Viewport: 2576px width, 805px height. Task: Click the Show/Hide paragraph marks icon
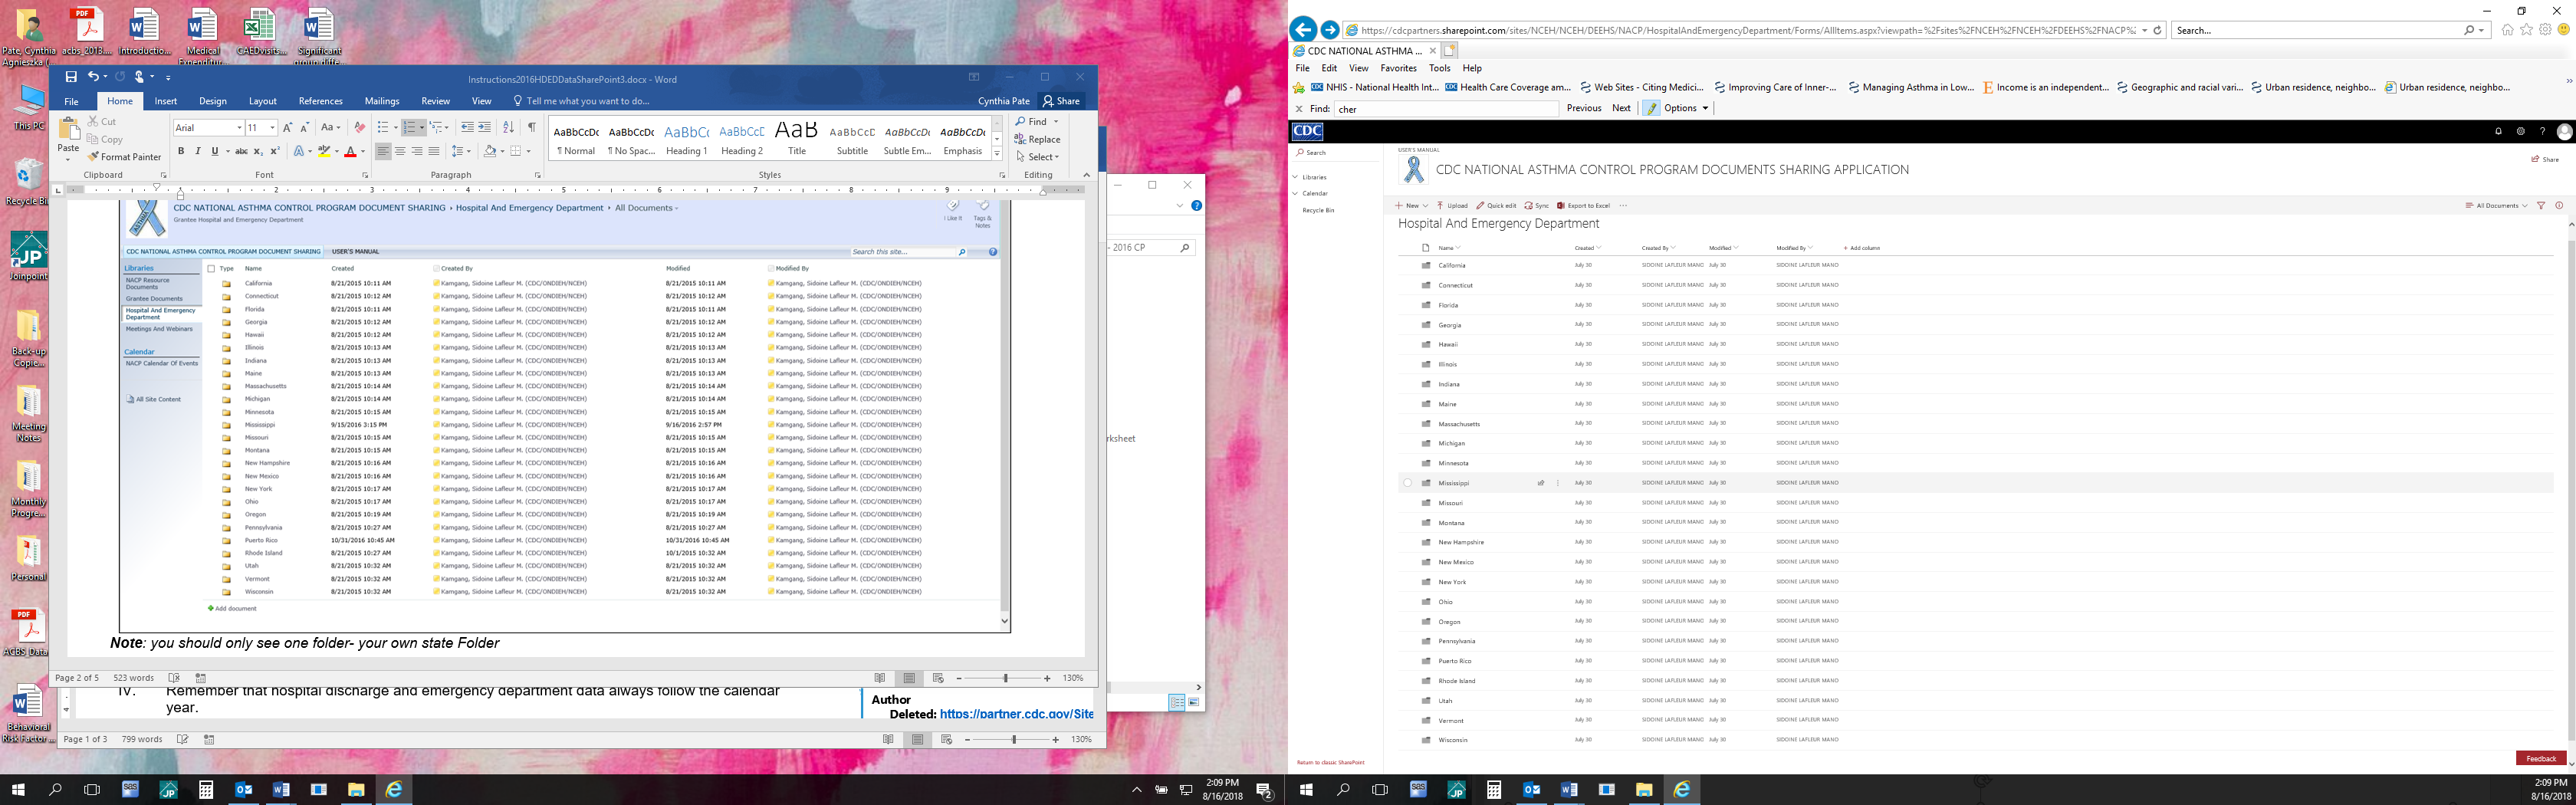531,127
